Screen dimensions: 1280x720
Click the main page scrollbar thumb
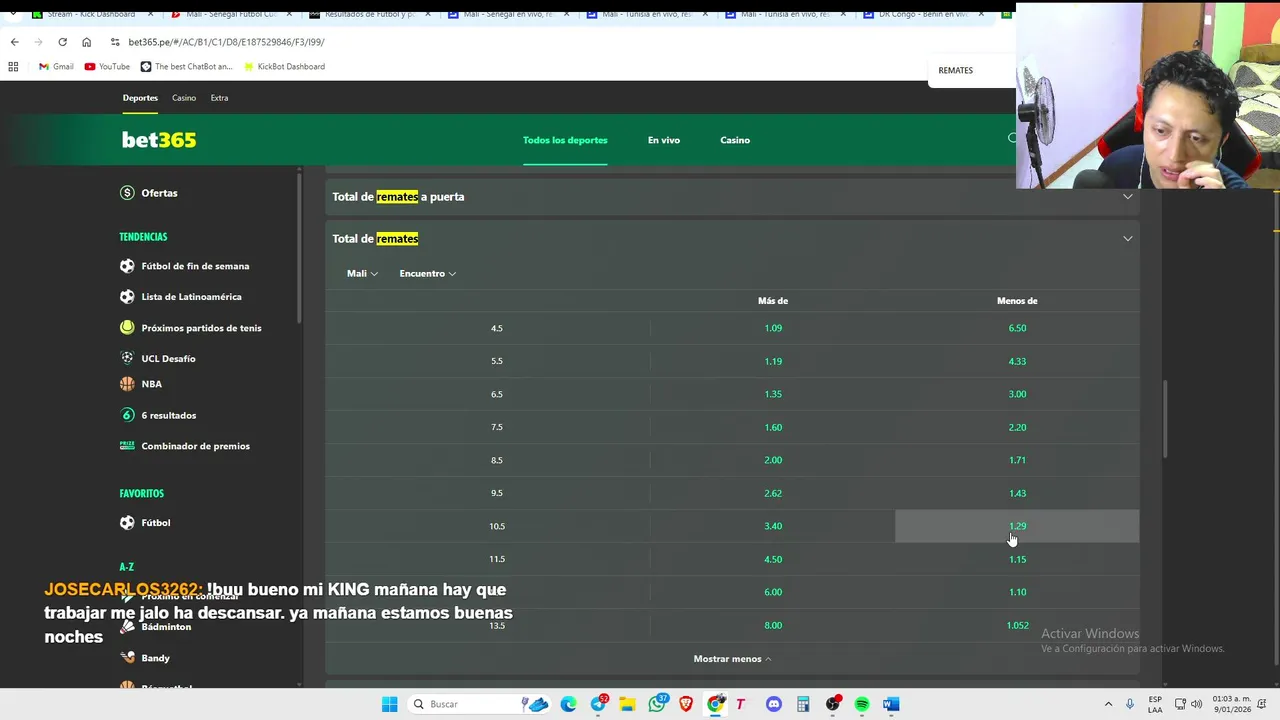1164,420
